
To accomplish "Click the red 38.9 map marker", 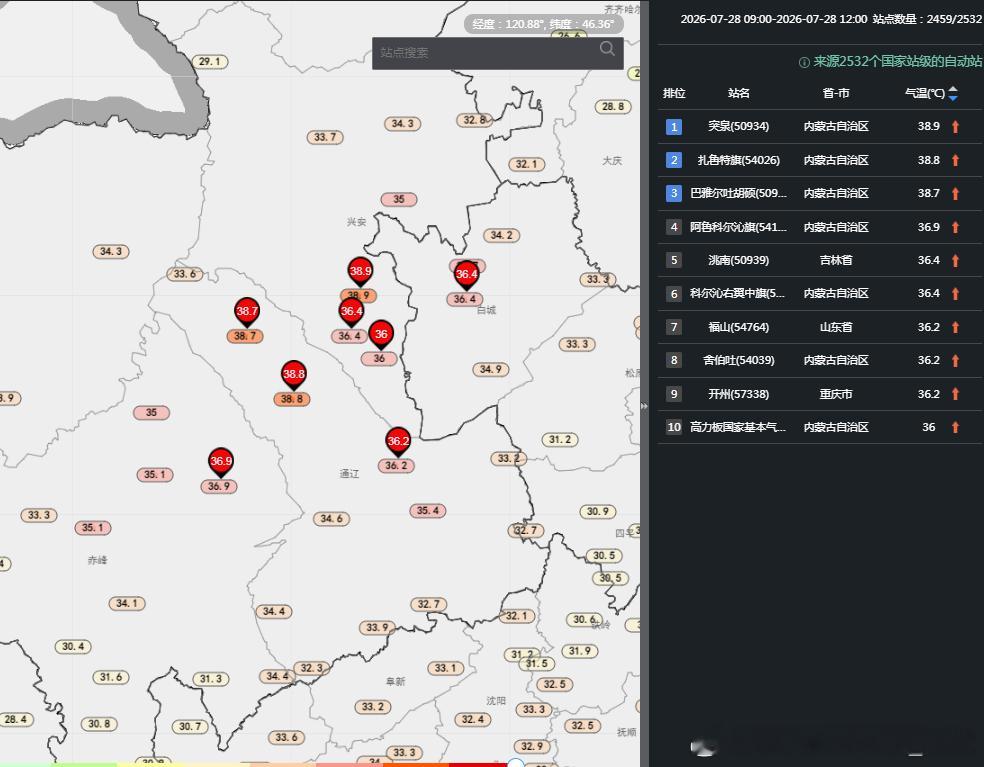I will 360,272.
